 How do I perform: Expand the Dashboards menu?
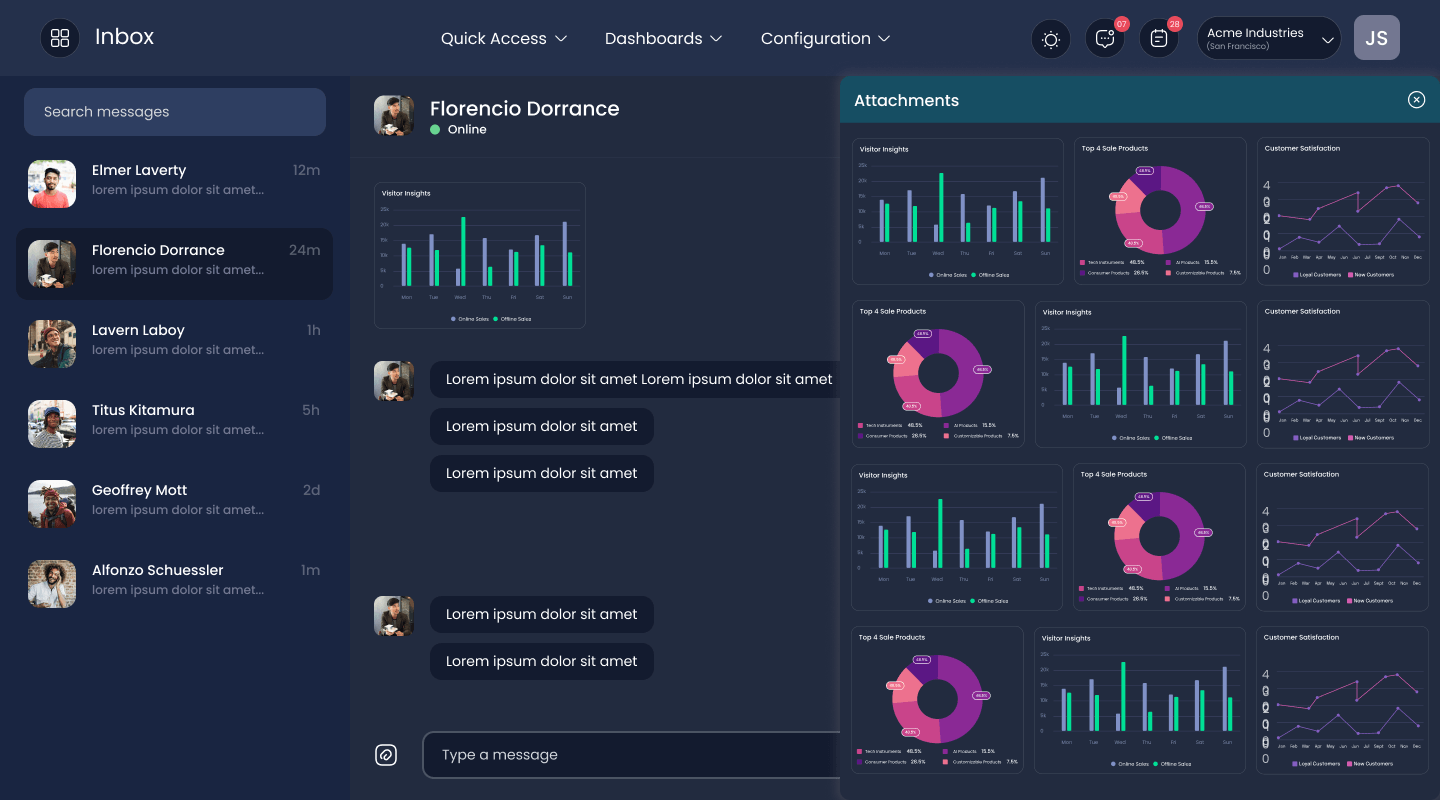[663, 38]
